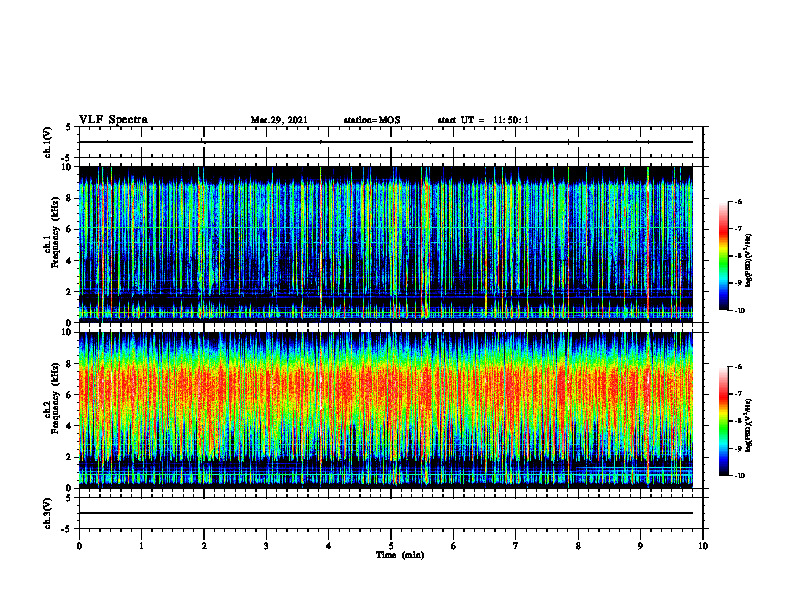Click time axis tick label "9"
Image resolution: width=792 pixels, height=612 pixels.
click(640, 546)
